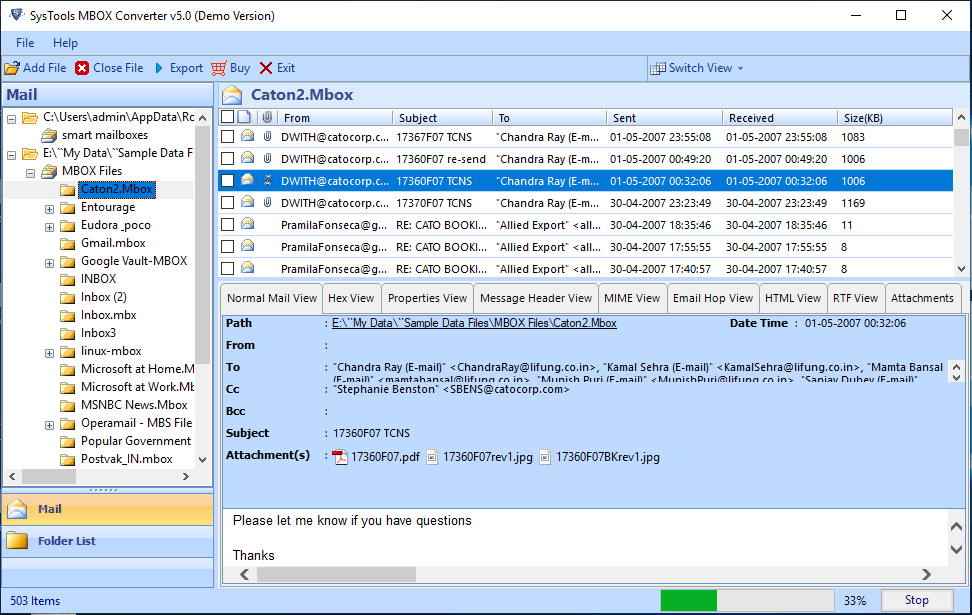Open the Switch View dropdown
The width and height of the screenshot is (972, 615).
click(x=698, y=68)
